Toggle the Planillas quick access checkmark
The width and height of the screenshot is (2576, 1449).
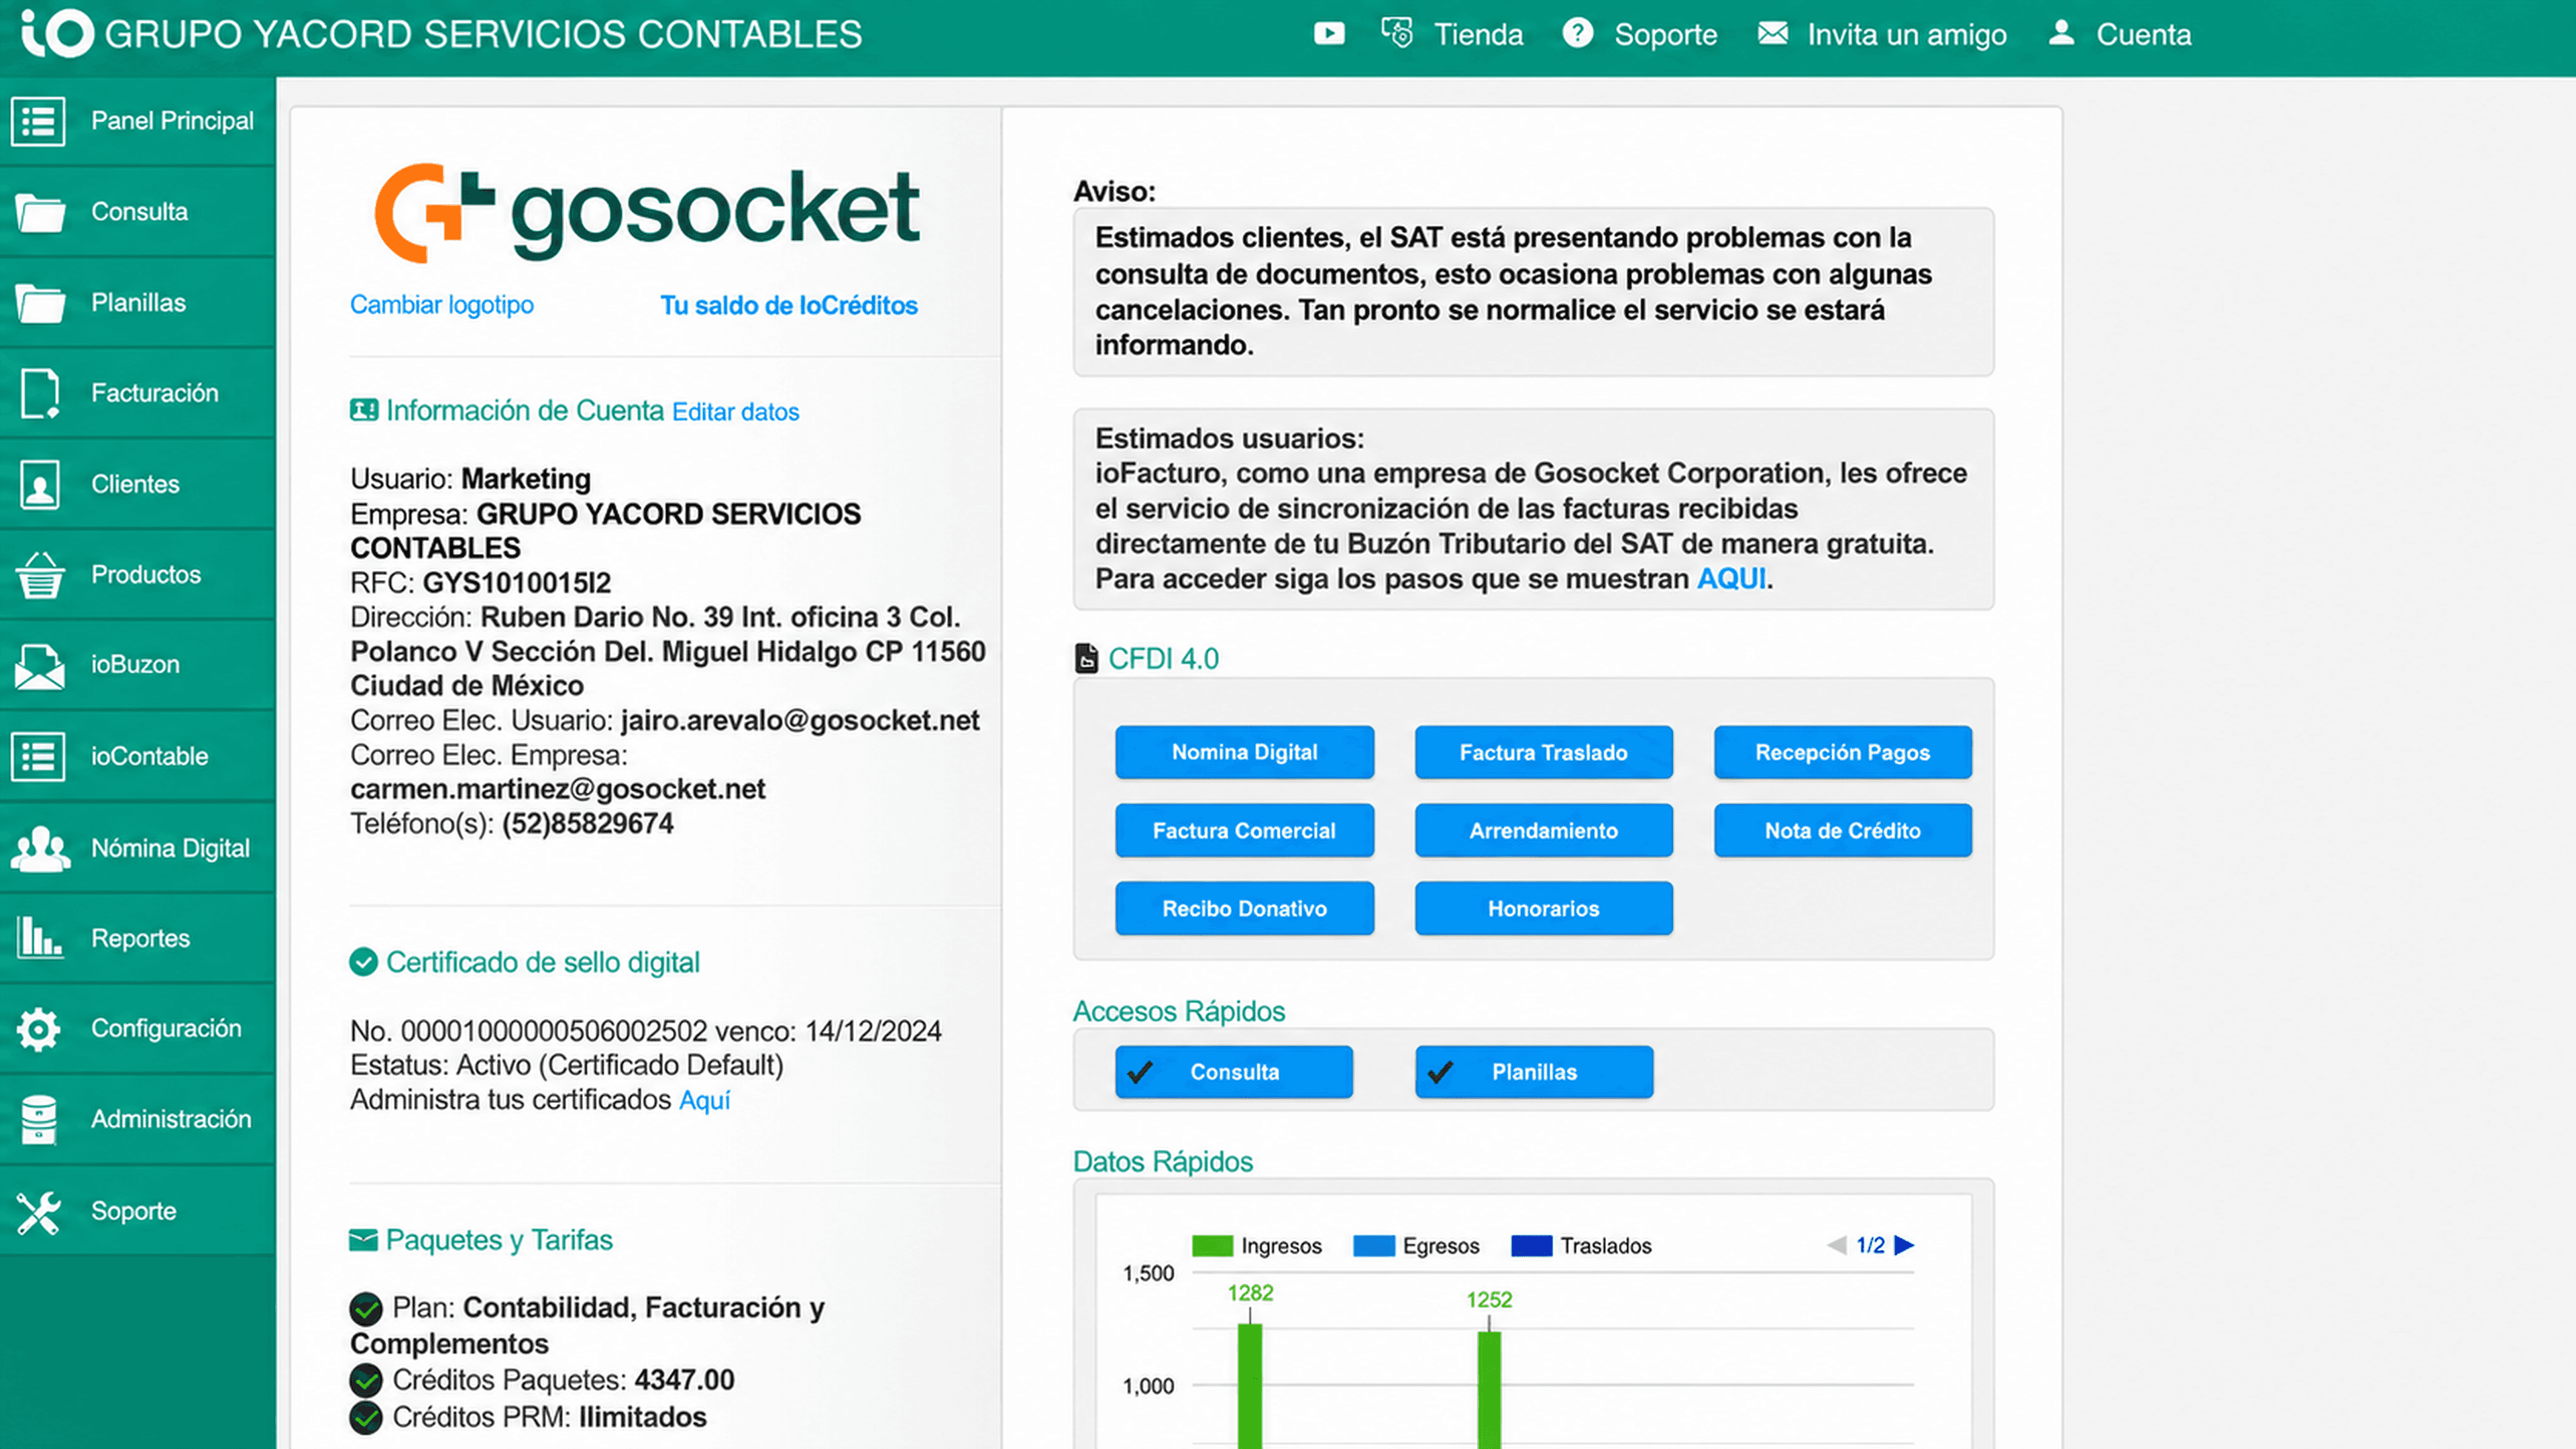point(1440,1072)
